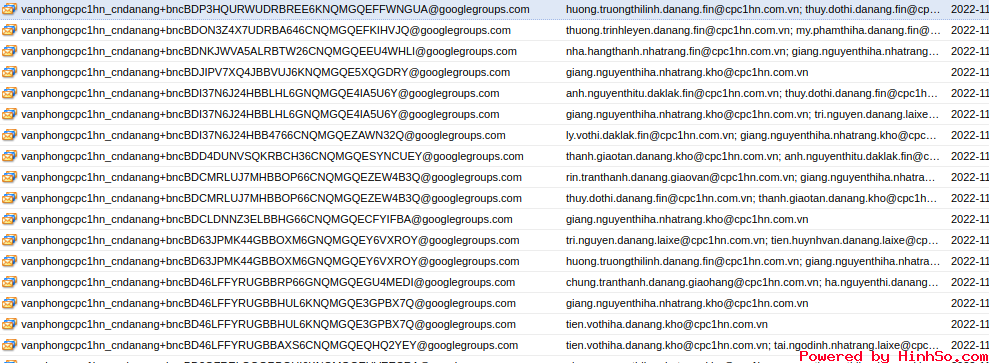Click recipient giang.nguyenthiha.nhatrang.kho in the BDJIPV7XQ4JBBVUJ6K row
The image size is (989, 363).
click(687, 72)
